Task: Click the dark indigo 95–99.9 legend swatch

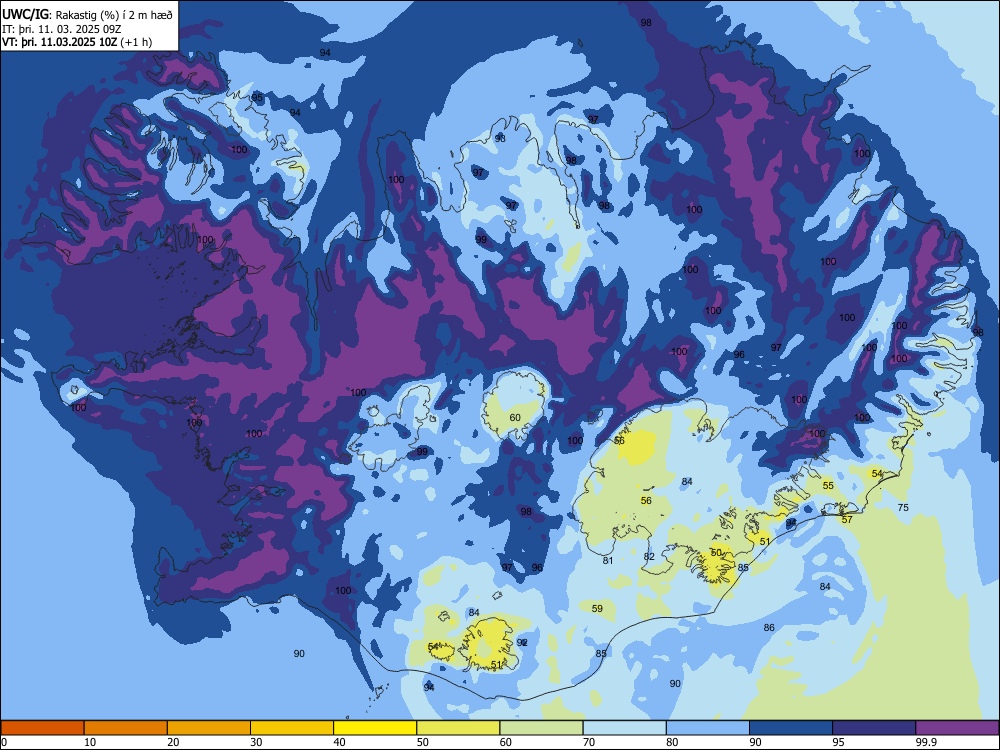Action: point(874,728)
